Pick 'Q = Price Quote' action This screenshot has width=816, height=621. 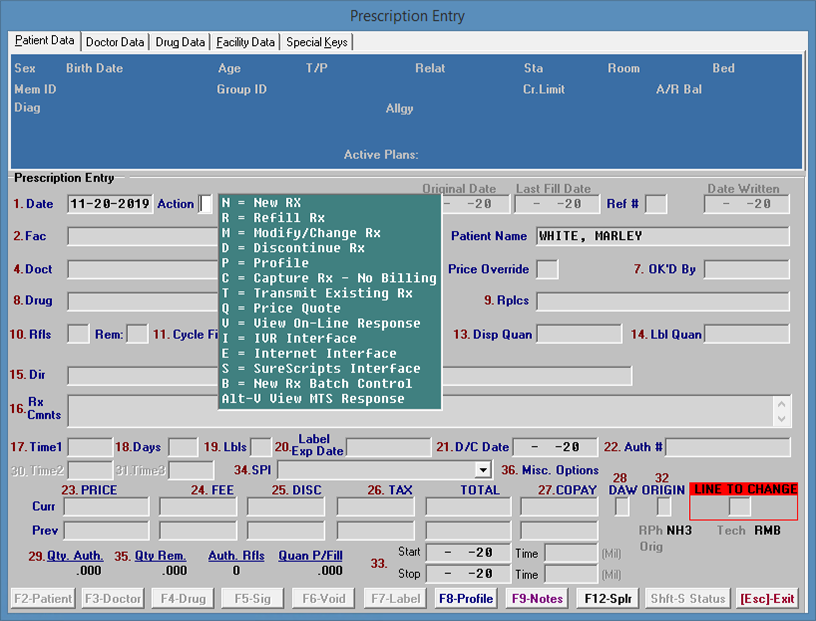[x=282, y=308]
